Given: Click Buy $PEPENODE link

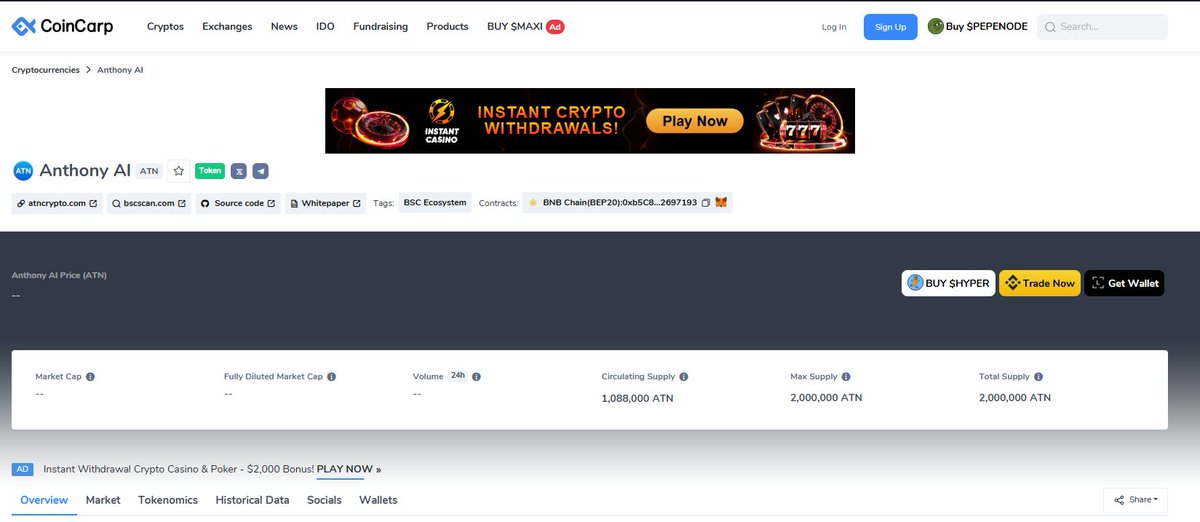Looking at the screenshot, I should pos(977,27).
